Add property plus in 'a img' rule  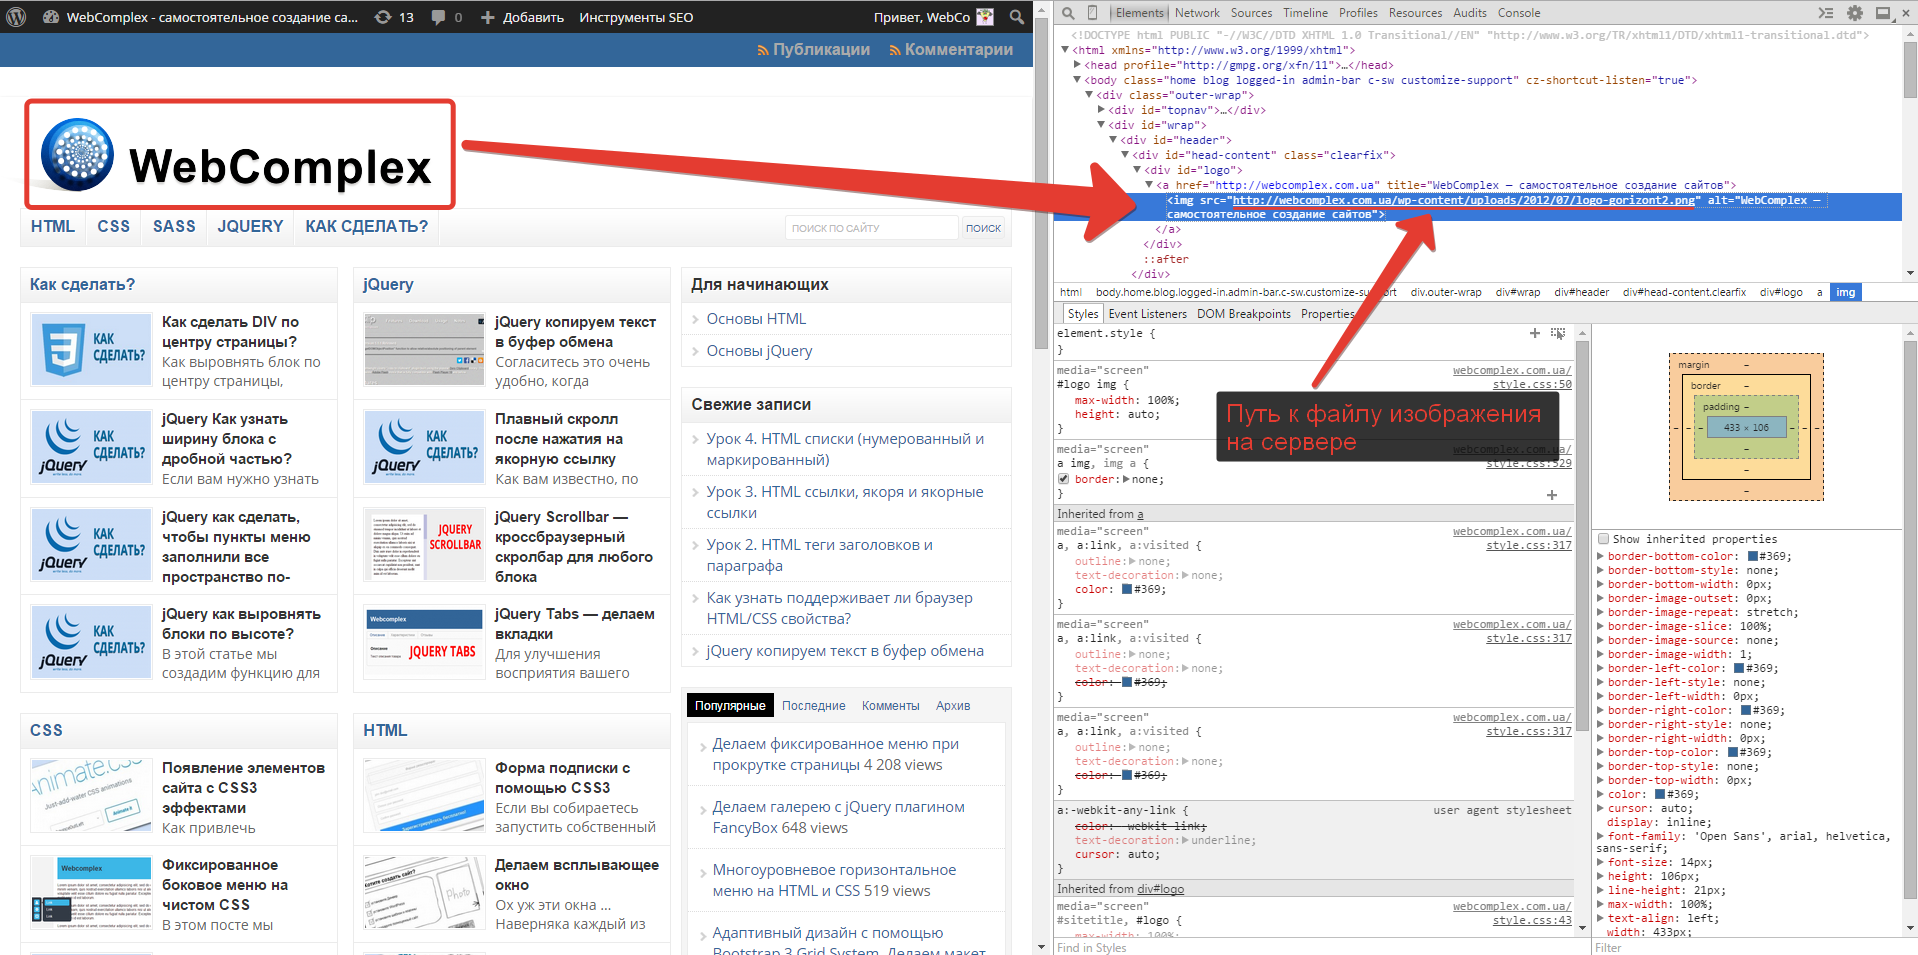tap(1552, 495)
